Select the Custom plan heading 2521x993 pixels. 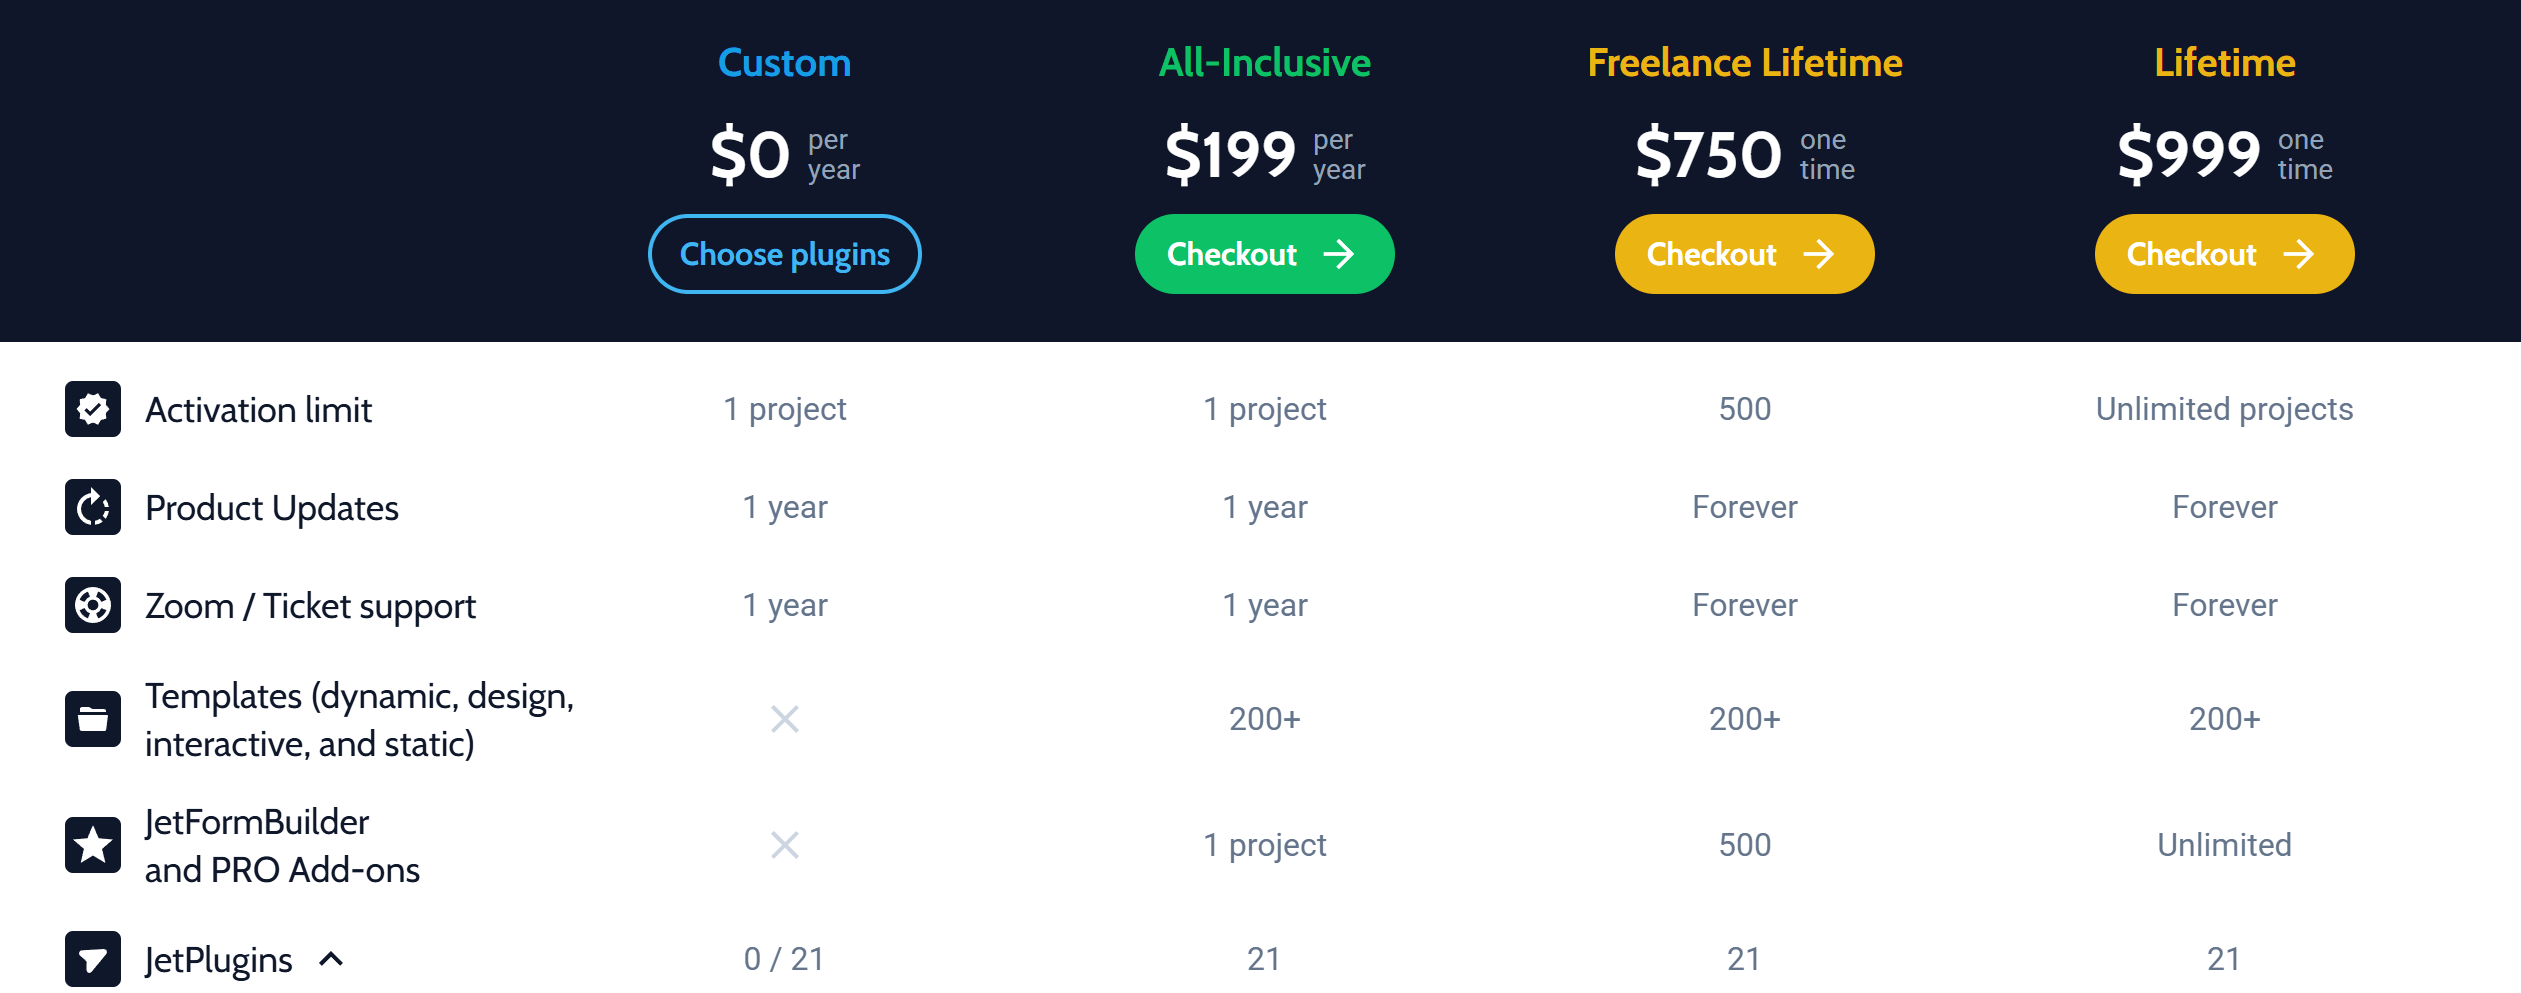pyautogui.click(x=785, y=63)
